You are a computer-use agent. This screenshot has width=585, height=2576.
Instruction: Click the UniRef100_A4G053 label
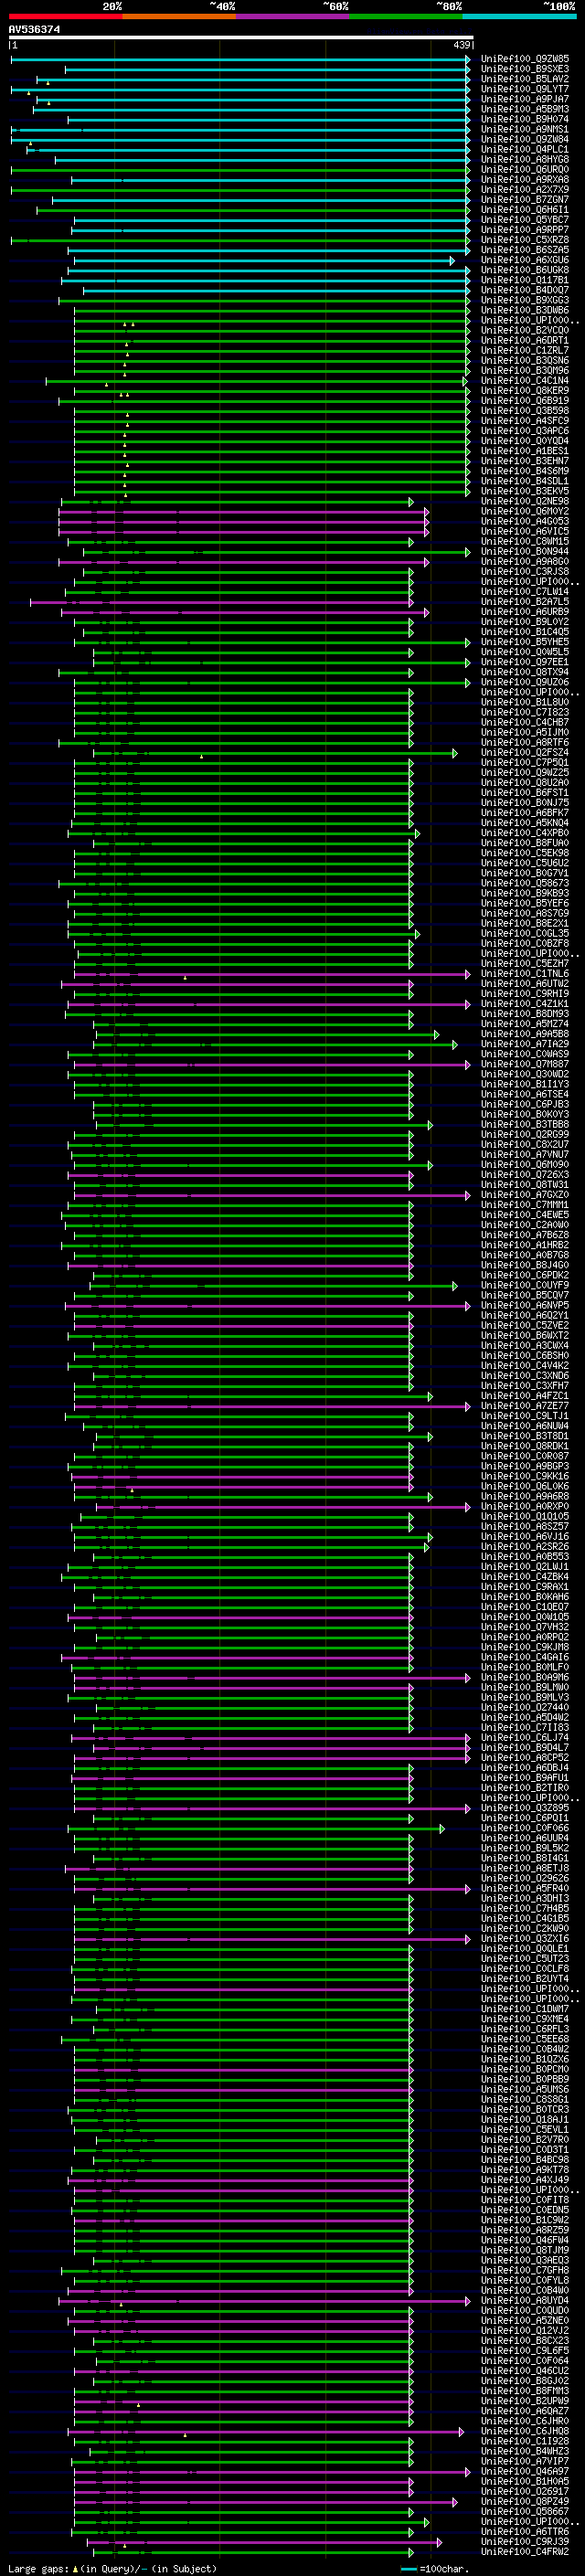[x=525, y=521]
